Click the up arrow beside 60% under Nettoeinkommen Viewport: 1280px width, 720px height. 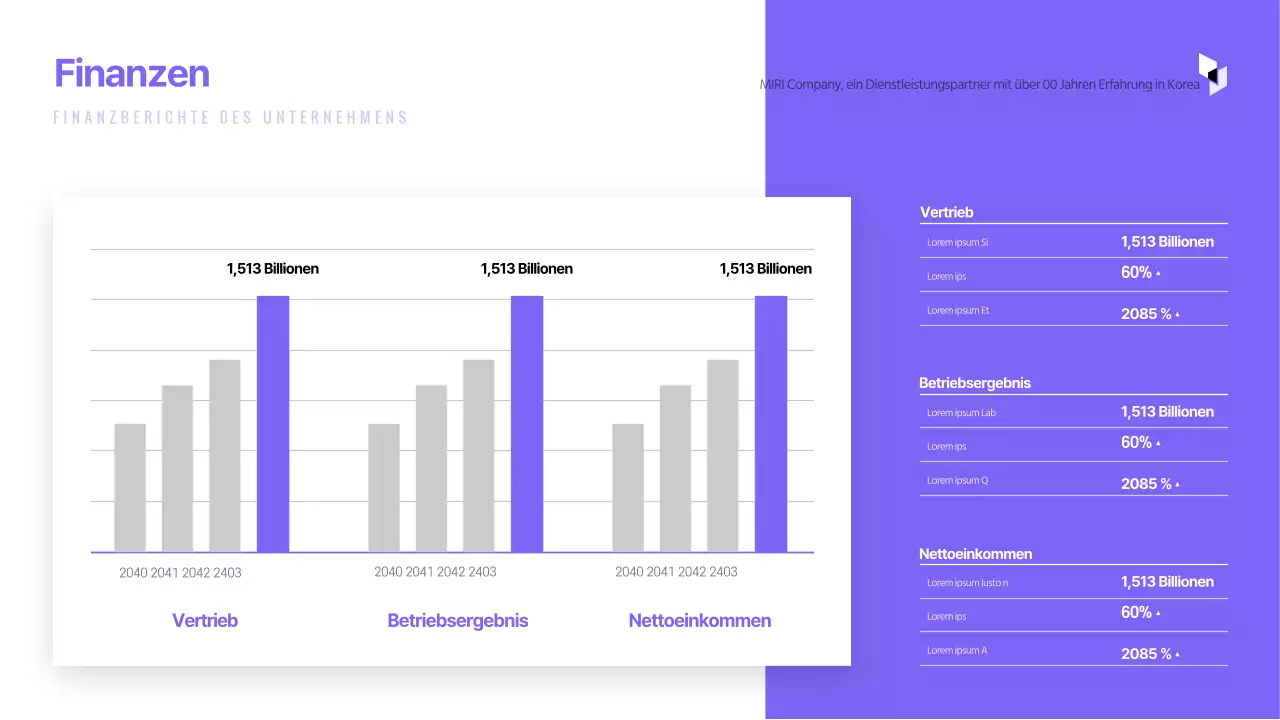pos(1158,613)
